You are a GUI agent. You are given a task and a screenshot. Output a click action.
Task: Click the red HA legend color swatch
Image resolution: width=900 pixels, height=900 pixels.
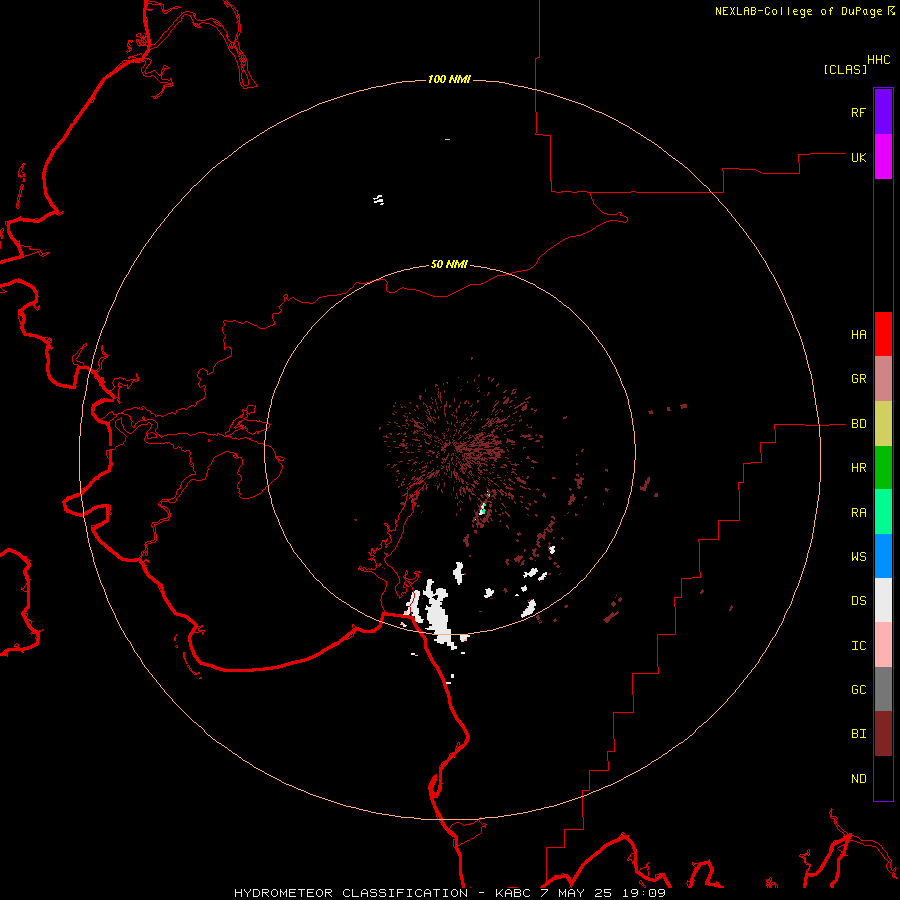(x=883, y=334)
